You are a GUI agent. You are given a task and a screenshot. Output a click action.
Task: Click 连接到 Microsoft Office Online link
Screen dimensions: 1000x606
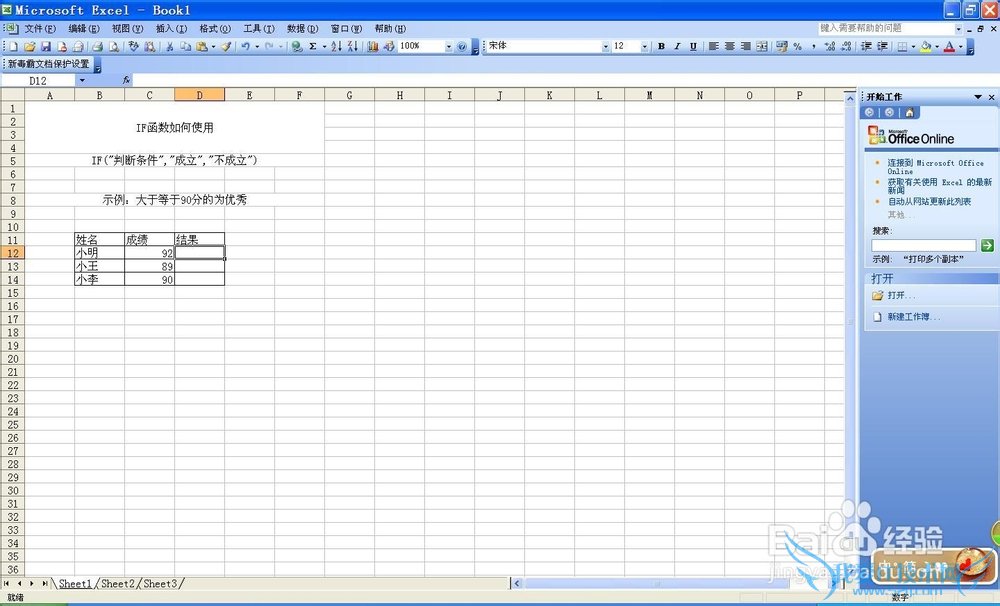point(936,167)
